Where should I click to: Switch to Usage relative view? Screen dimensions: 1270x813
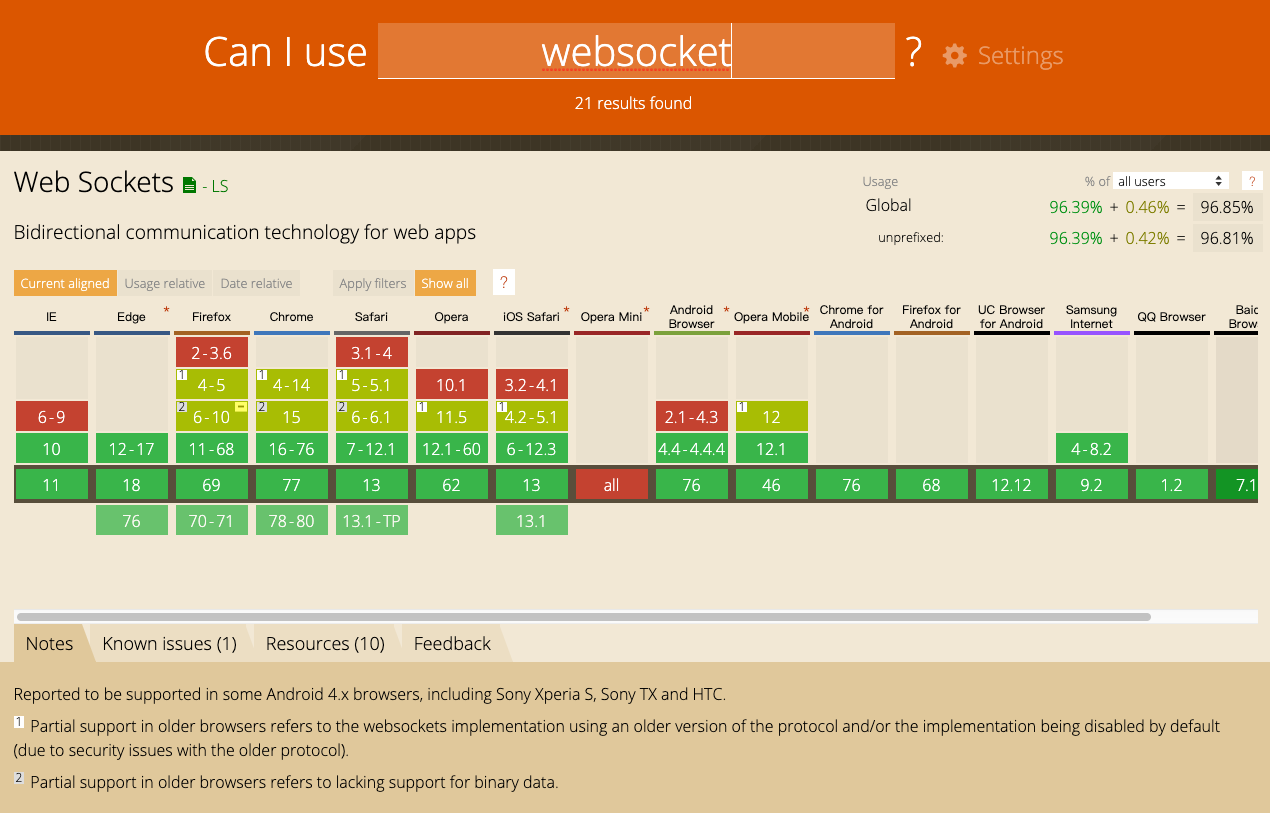pos(164,283)
